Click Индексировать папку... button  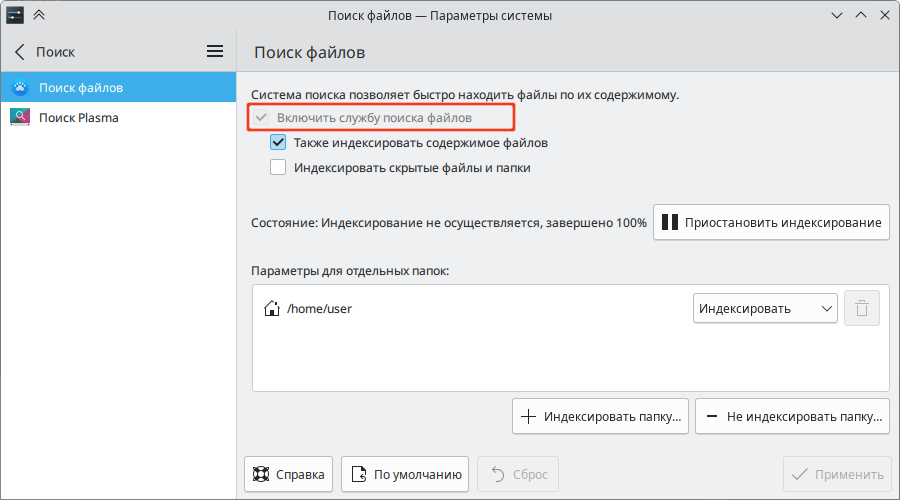(600, 416)
